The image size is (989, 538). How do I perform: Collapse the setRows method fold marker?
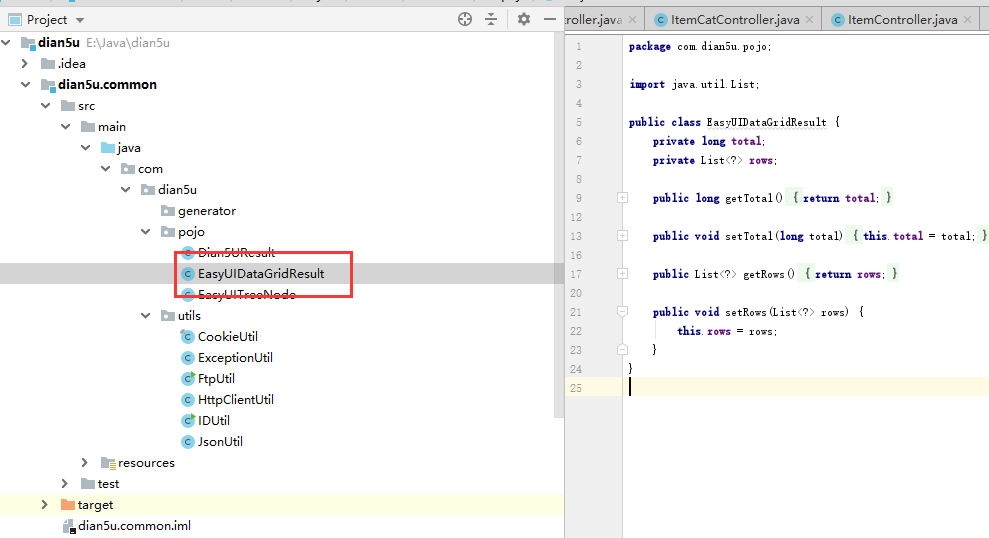click(622, 312)
